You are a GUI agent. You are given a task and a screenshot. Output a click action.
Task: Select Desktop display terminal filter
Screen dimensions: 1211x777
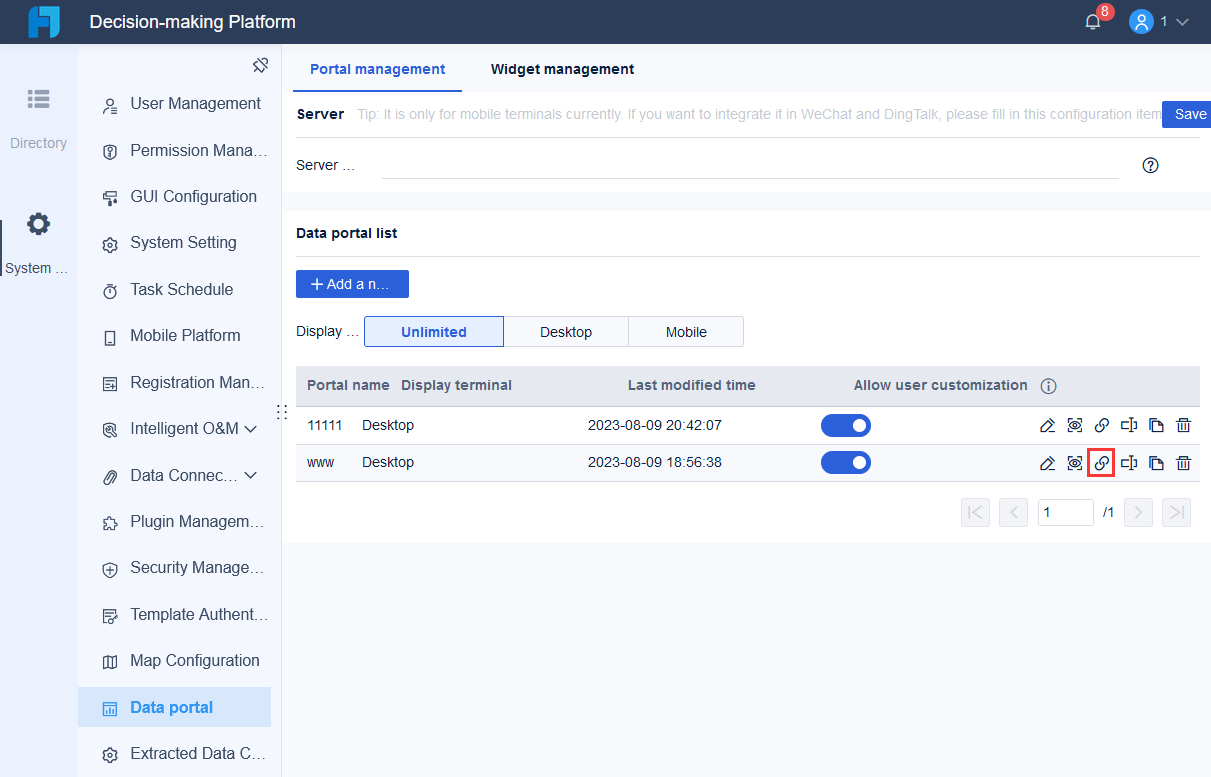point(566,332)
